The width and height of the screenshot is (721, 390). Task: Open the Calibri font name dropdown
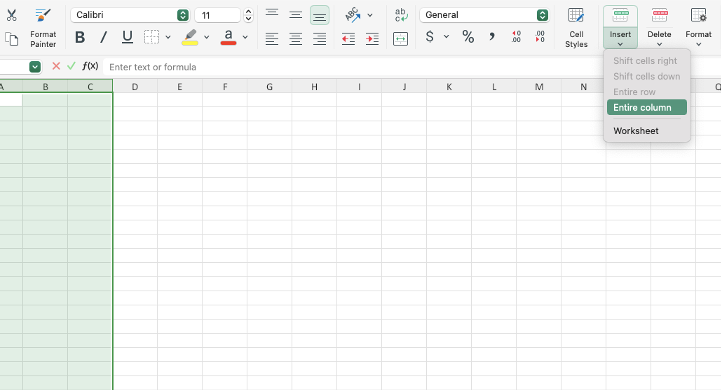(183, 15)
